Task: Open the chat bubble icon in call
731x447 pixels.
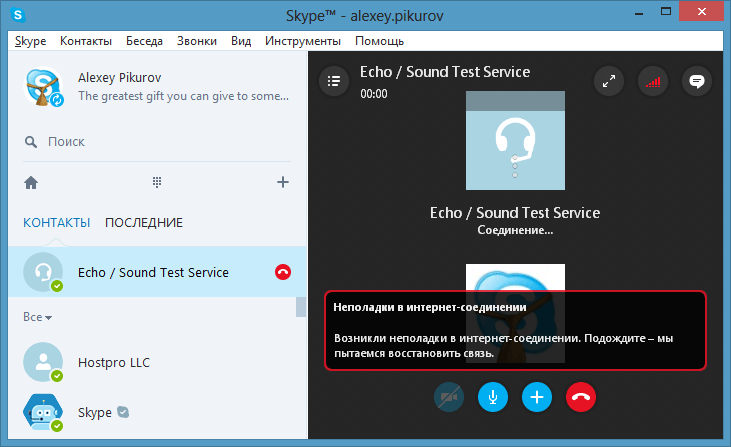Action: [x=696, y=82]
